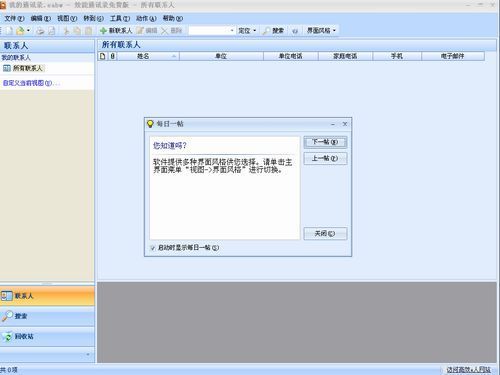Switch to the 搜索 navigation pane button
The height and width of the screenshot is (375, 500).
[47, 316]
